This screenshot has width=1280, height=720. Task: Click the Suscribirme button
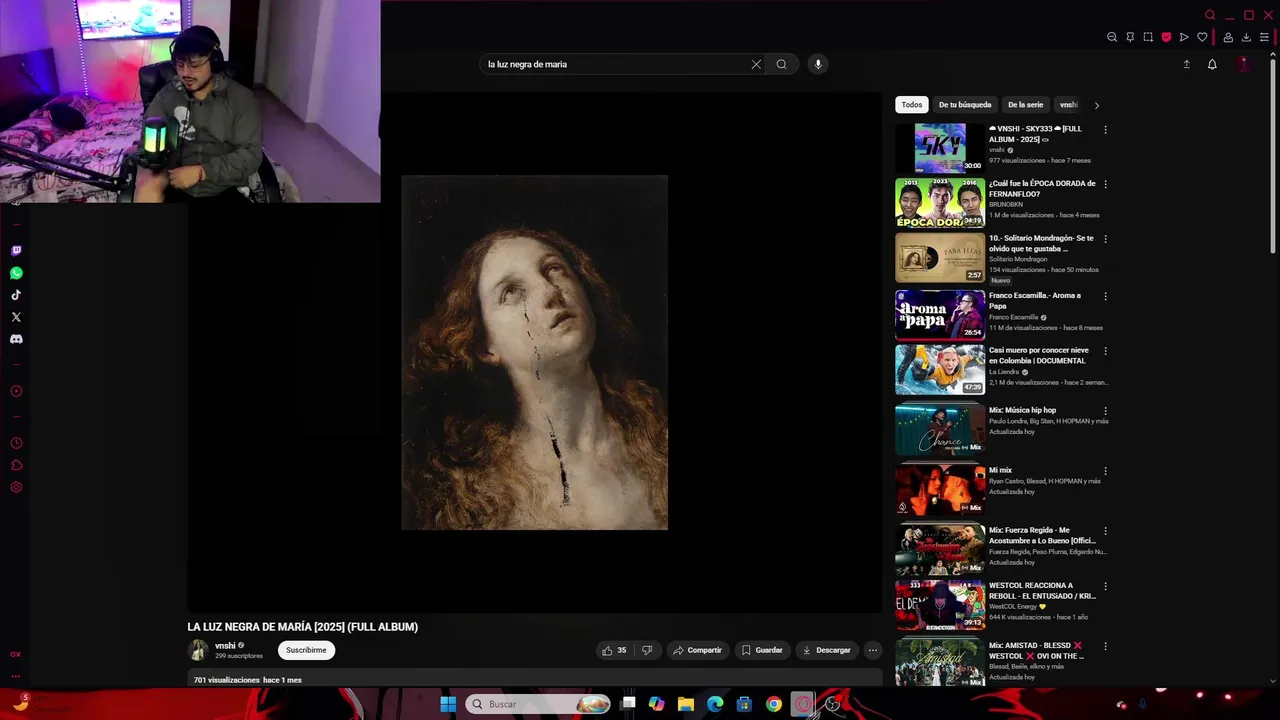pos(306,650)
